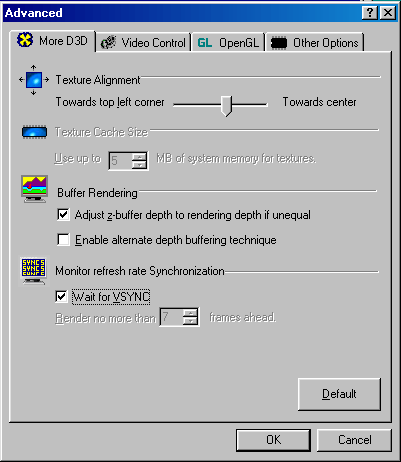
Task: Uncheck Adjust z-buffer depth checkbox
Action: point(63,215)
